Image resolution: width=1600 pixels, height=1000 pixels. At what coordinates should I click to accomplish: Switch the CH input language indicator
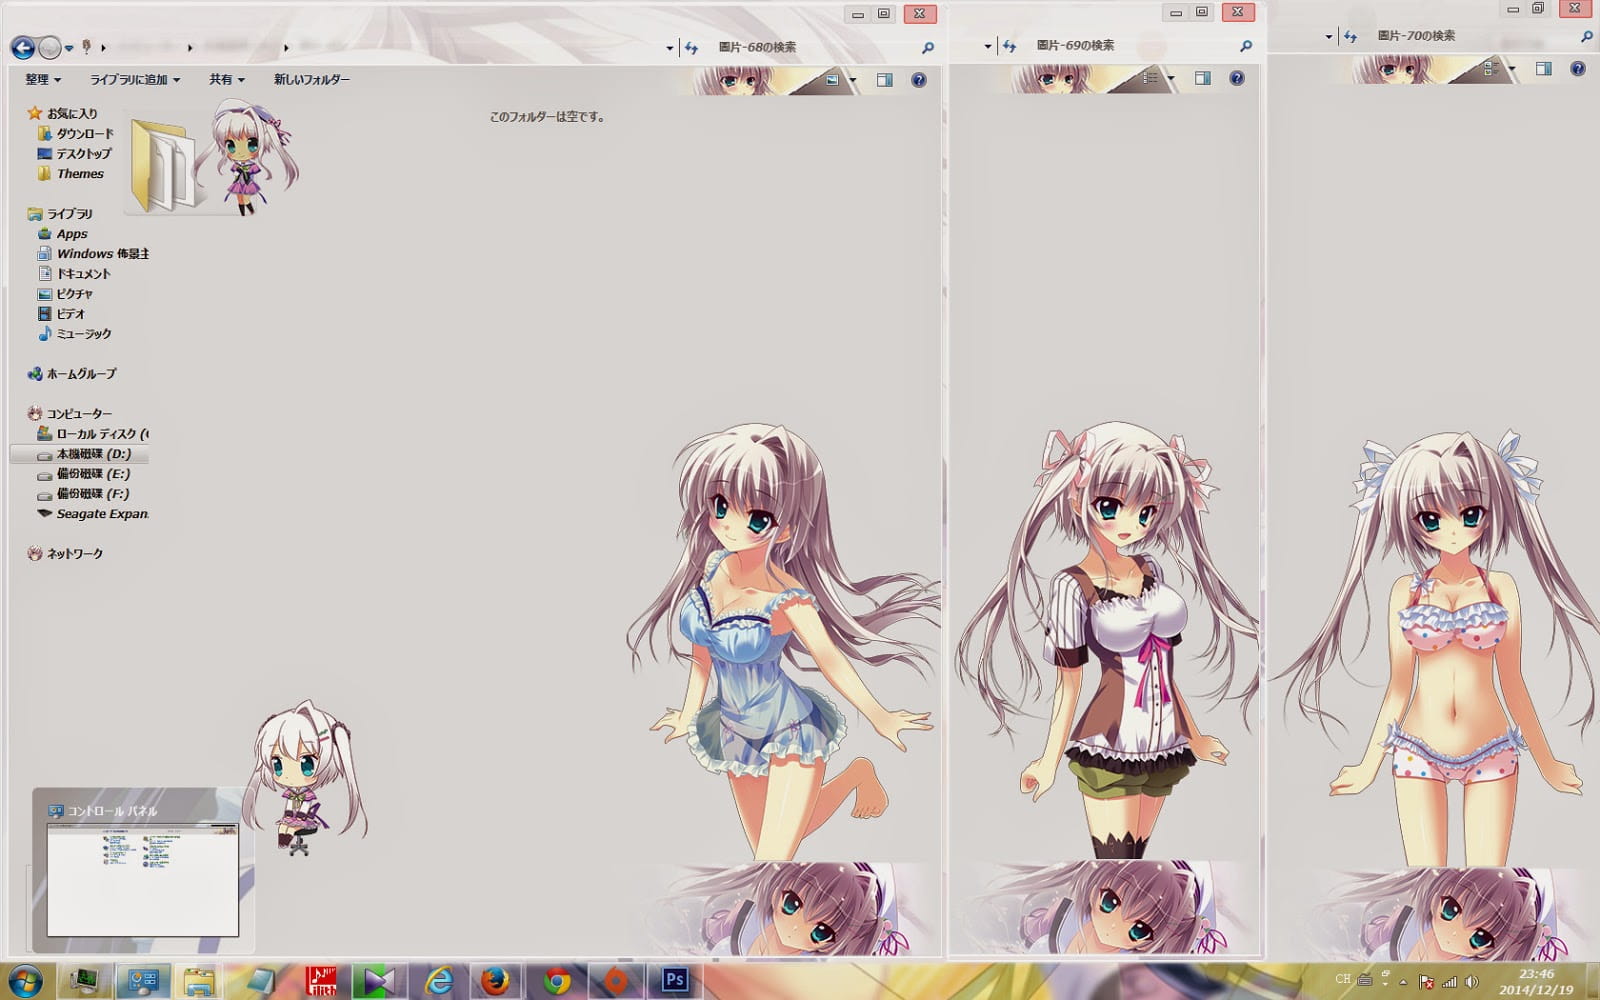pyautogui.click(x=1344, y=981)
